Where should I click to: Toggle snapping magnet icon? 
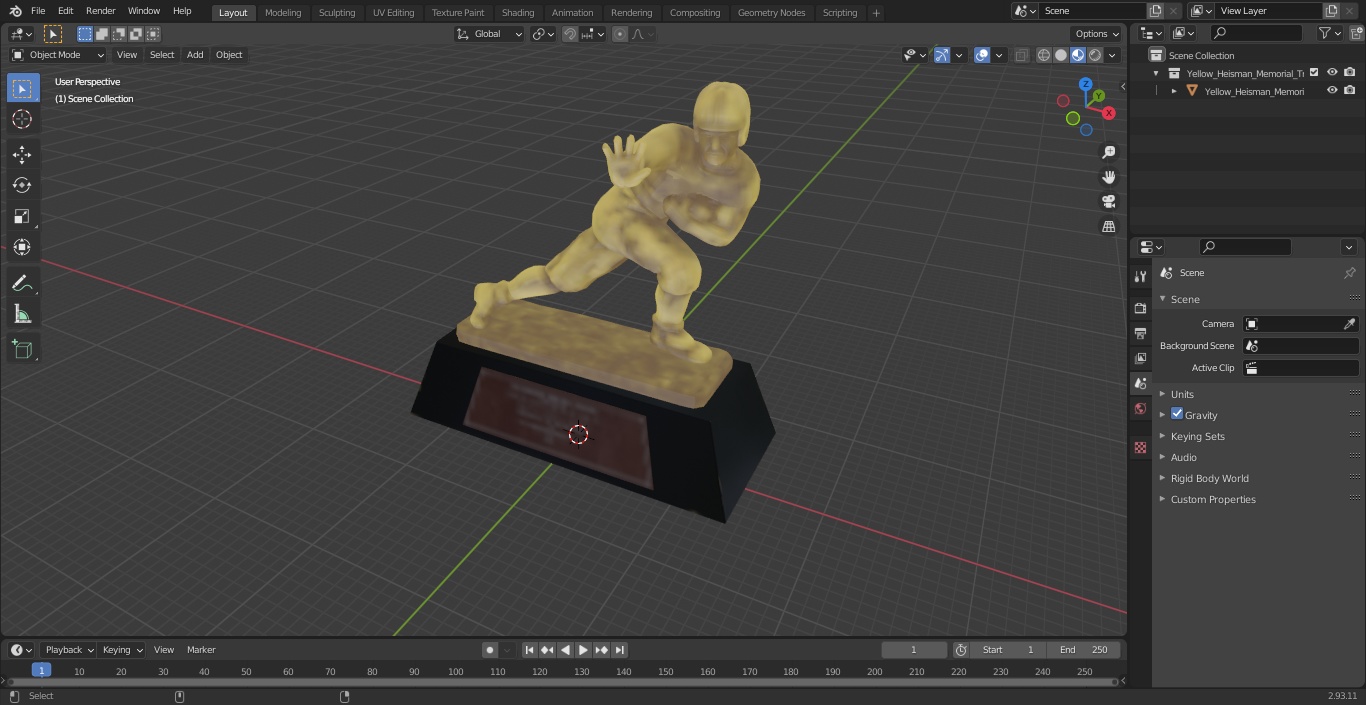point(569,34)
